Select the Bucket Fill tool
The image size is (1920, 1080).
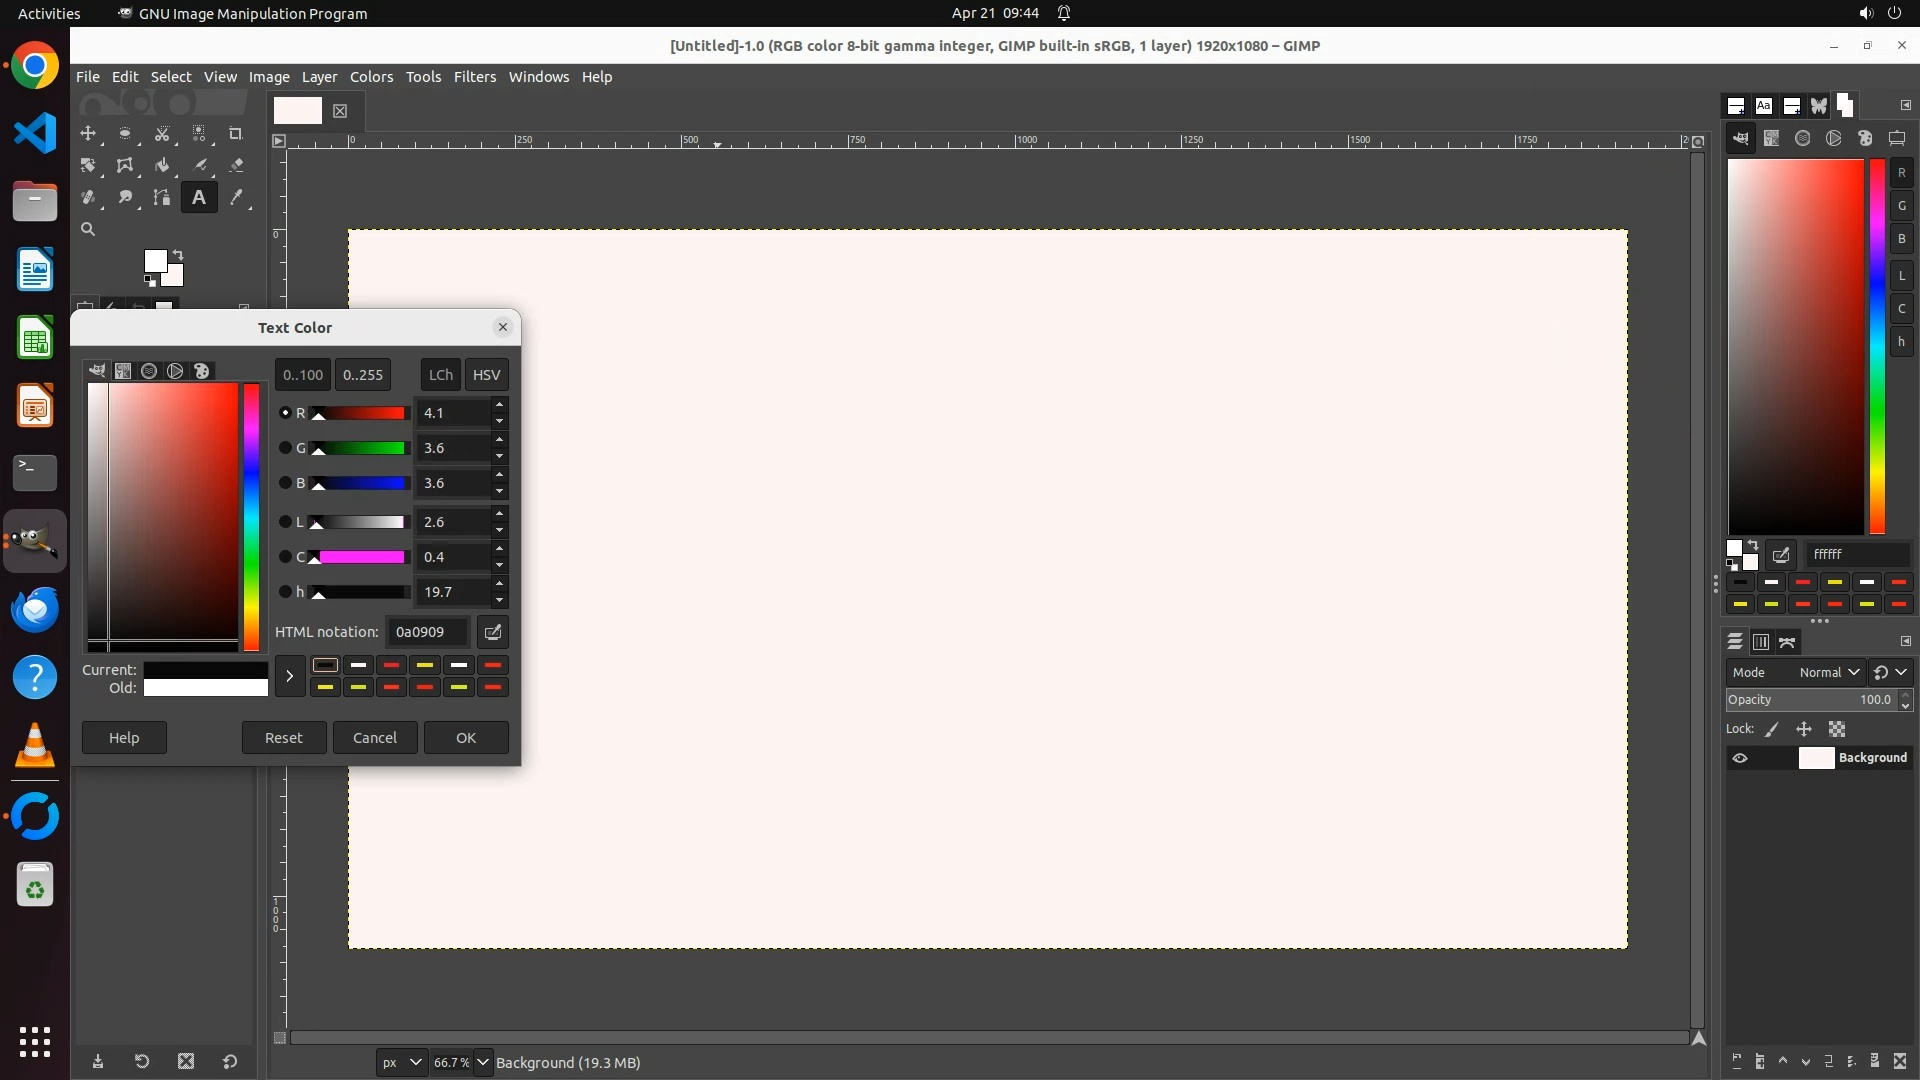162,165
